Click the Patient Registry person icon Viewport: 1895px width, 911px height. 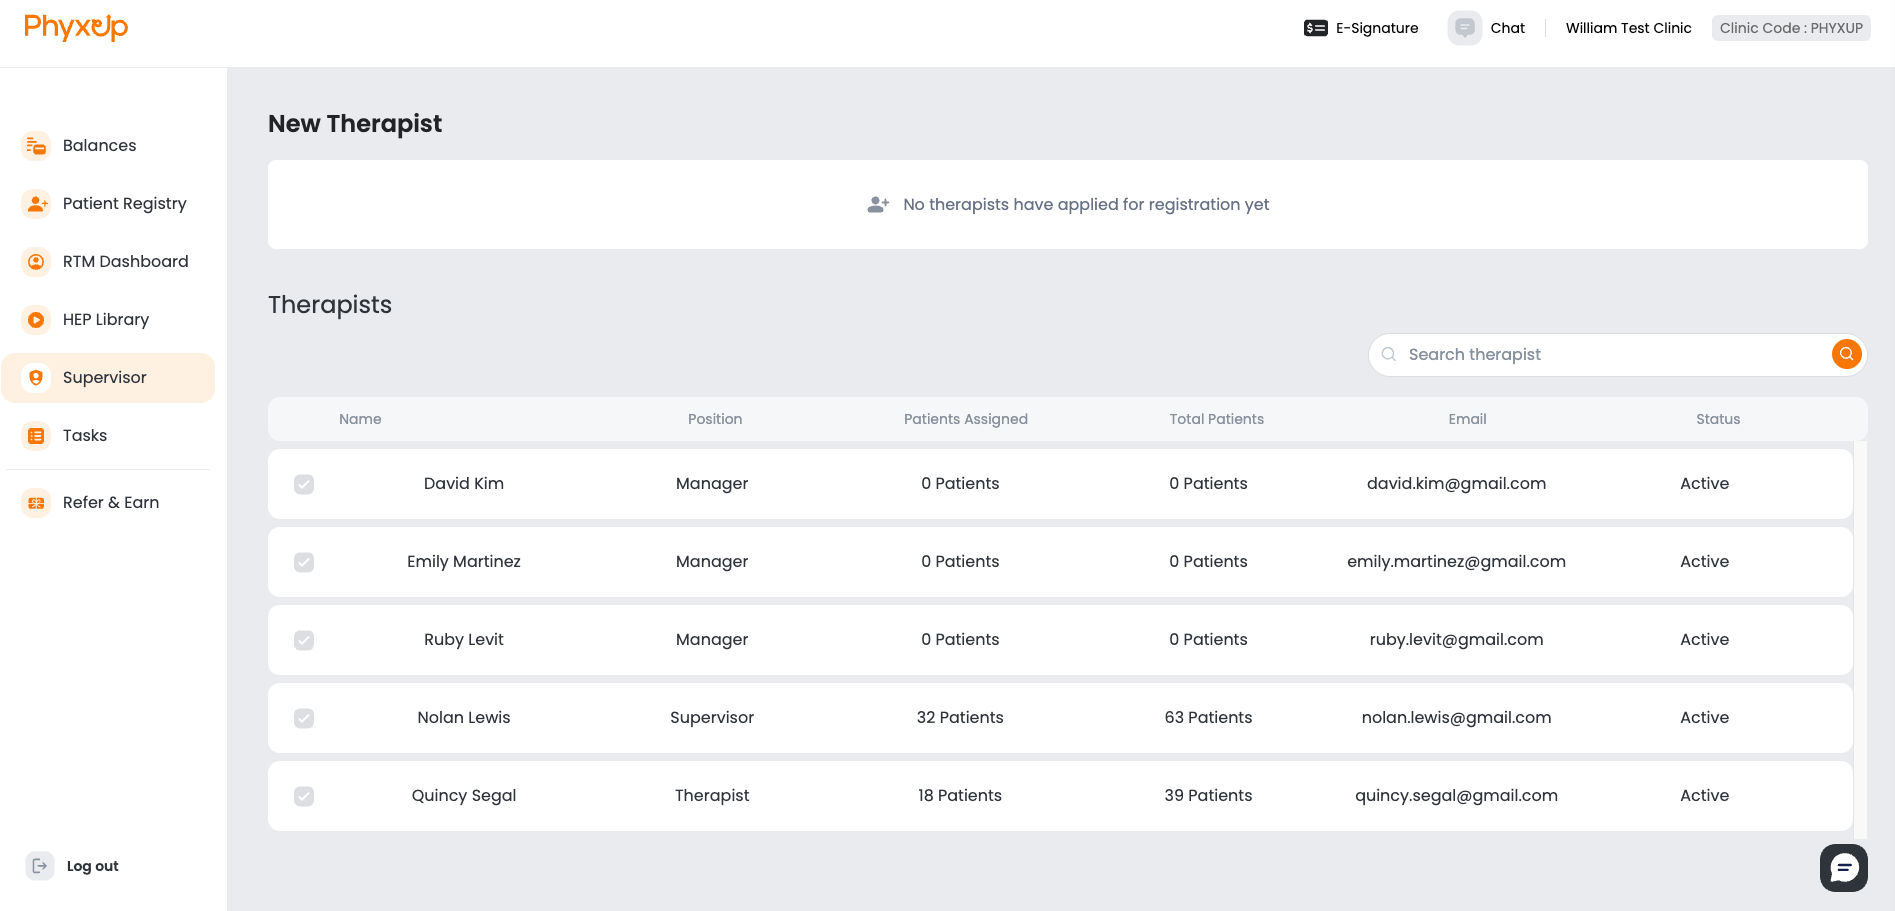(x=36, y=203)
